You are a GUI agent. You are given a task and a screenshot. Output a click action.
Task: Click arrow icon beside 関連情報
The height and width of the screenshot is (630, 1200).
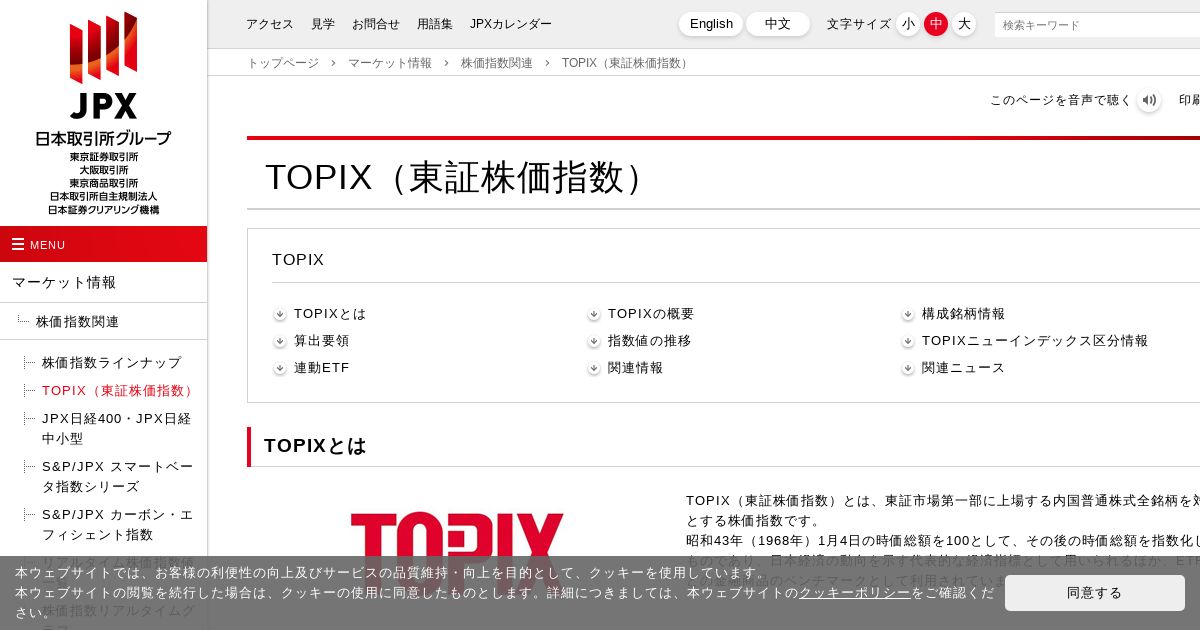click(594, 368)
